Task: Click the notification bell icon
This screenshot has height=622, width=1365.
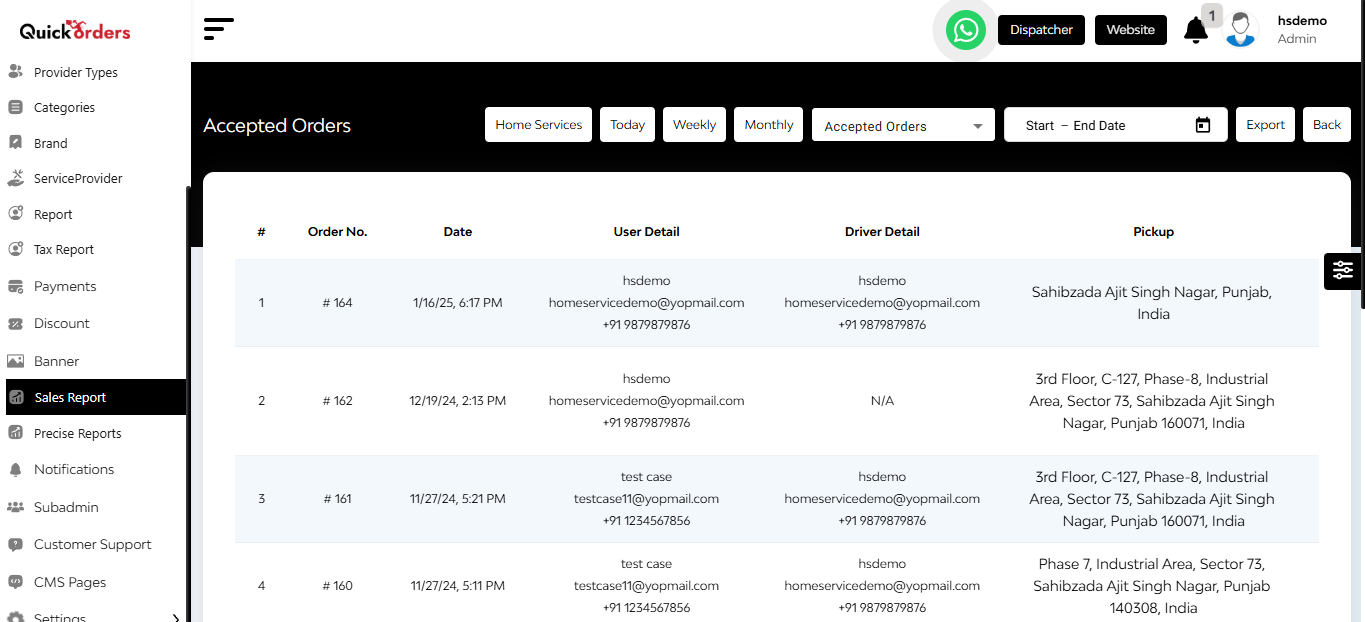Action: click(1195, 30)
